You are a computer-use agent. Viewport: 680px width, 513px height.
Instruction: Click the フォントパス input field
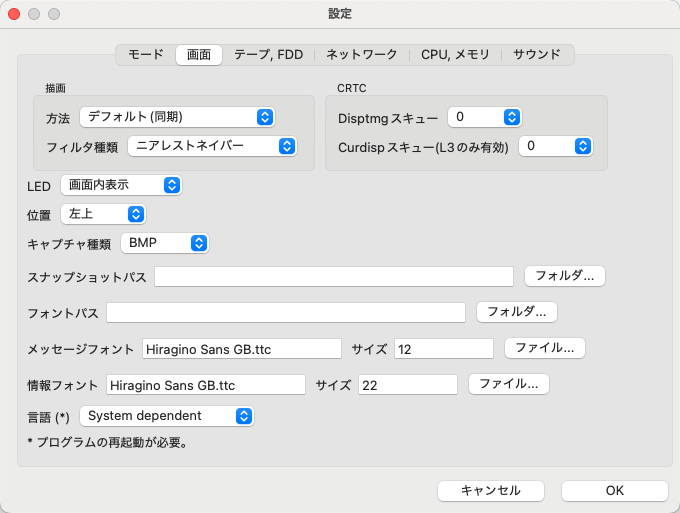(x=285, y=313)
